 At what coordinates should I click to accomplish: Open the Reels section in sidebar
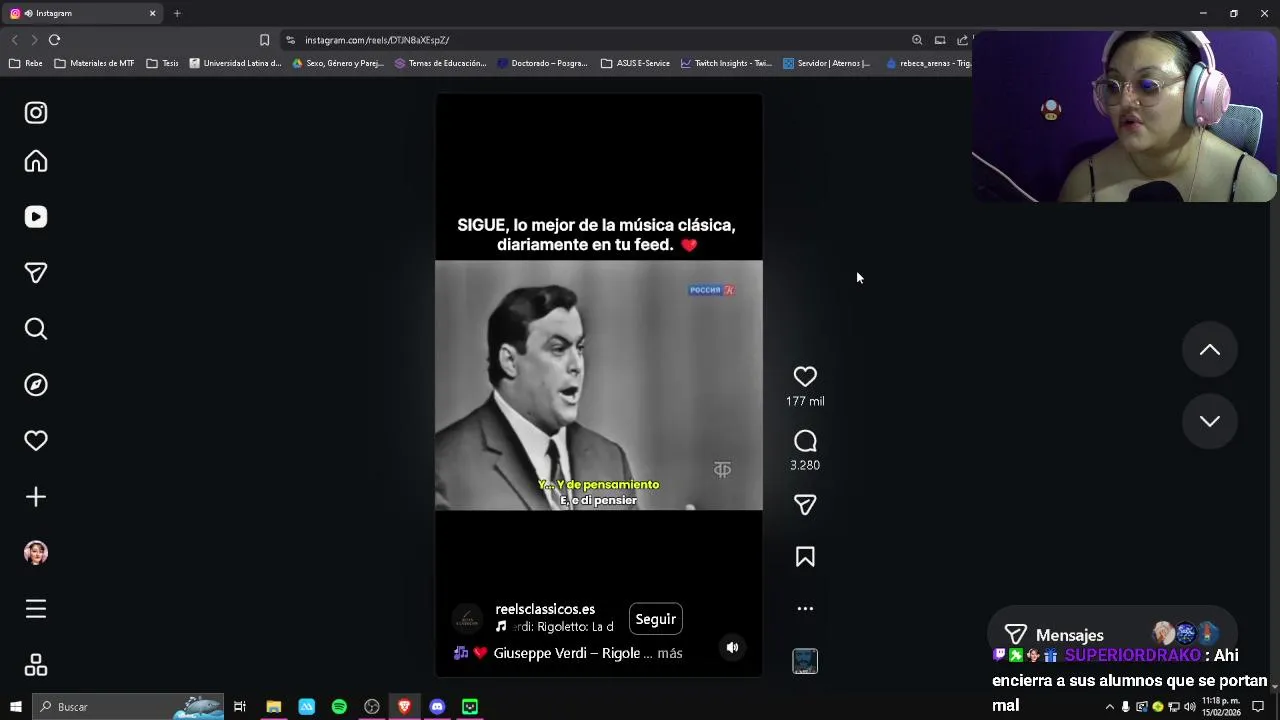(36, 217)
